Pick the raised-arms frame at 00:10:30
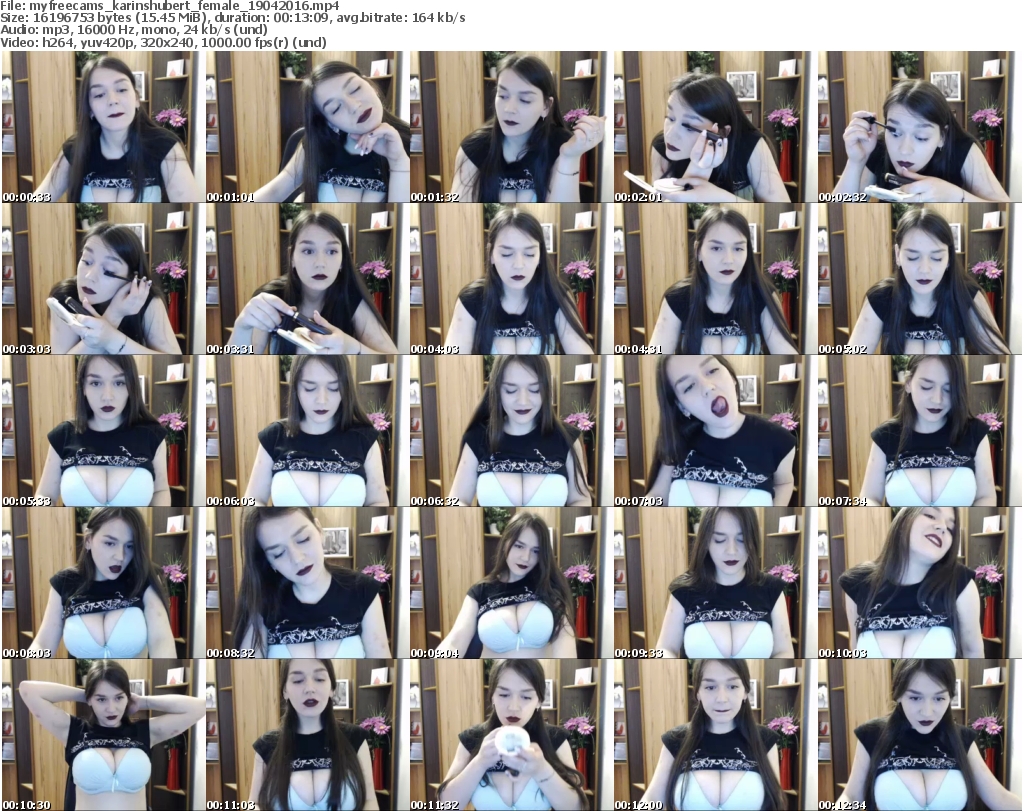The height and width of the screenshot is (811, 1024). (x=103, y=735)
